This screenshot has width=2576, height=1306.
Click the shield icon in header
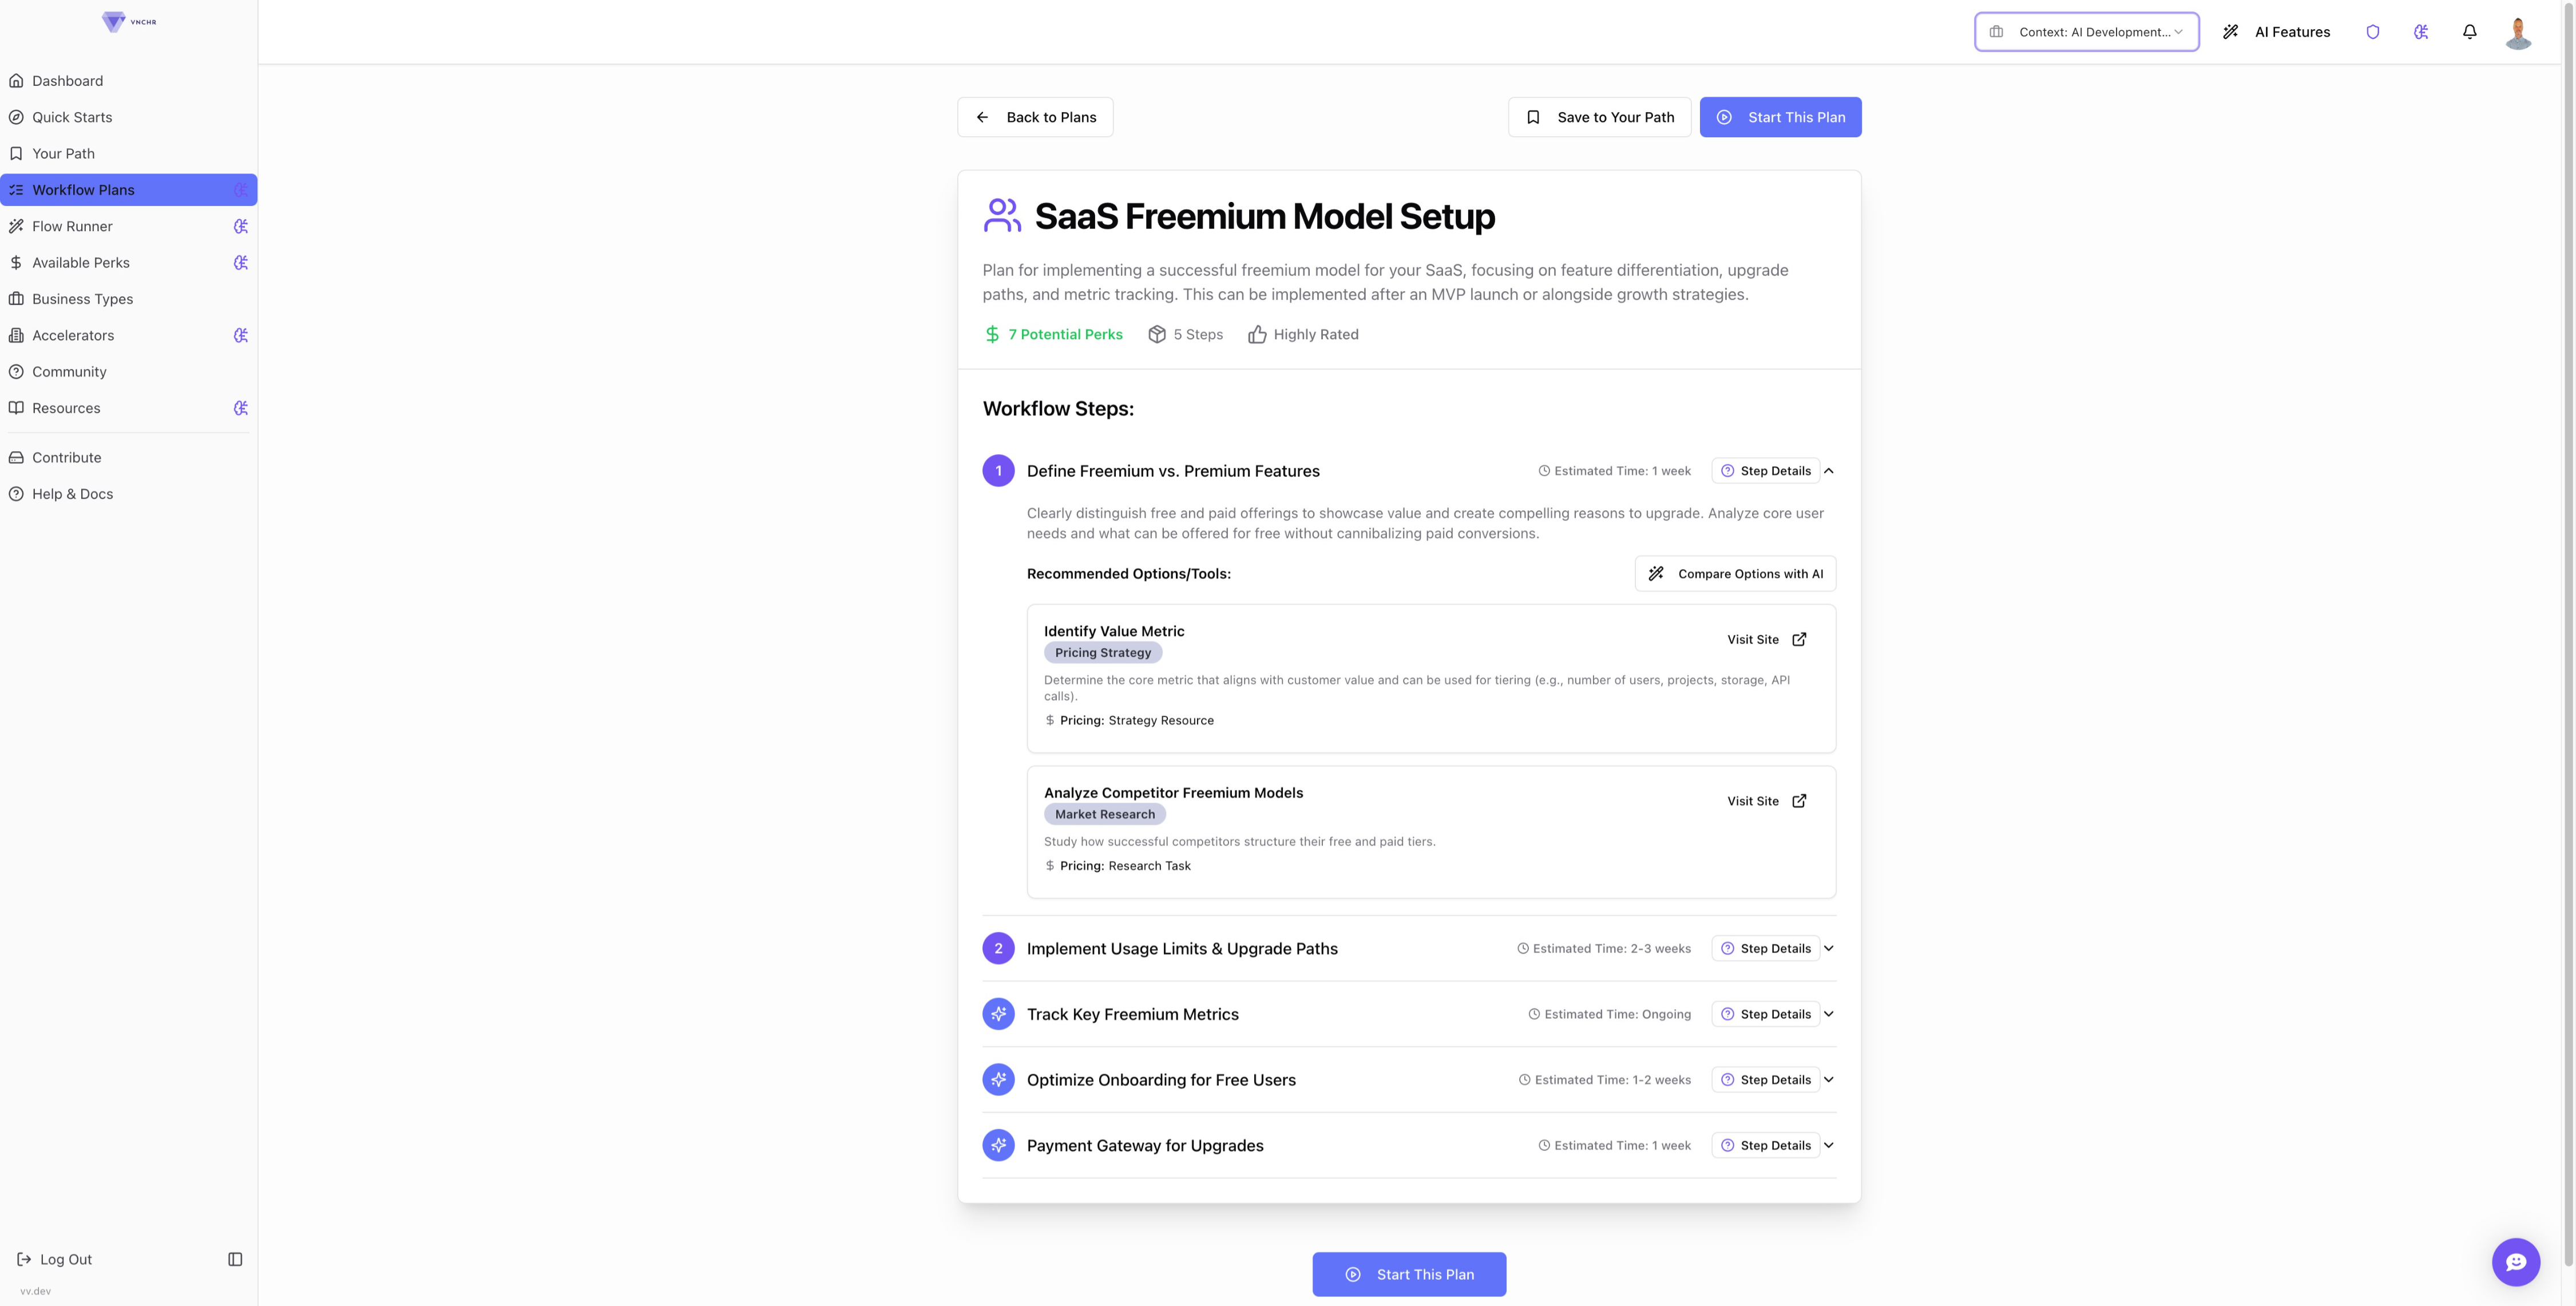(2372, 32)
